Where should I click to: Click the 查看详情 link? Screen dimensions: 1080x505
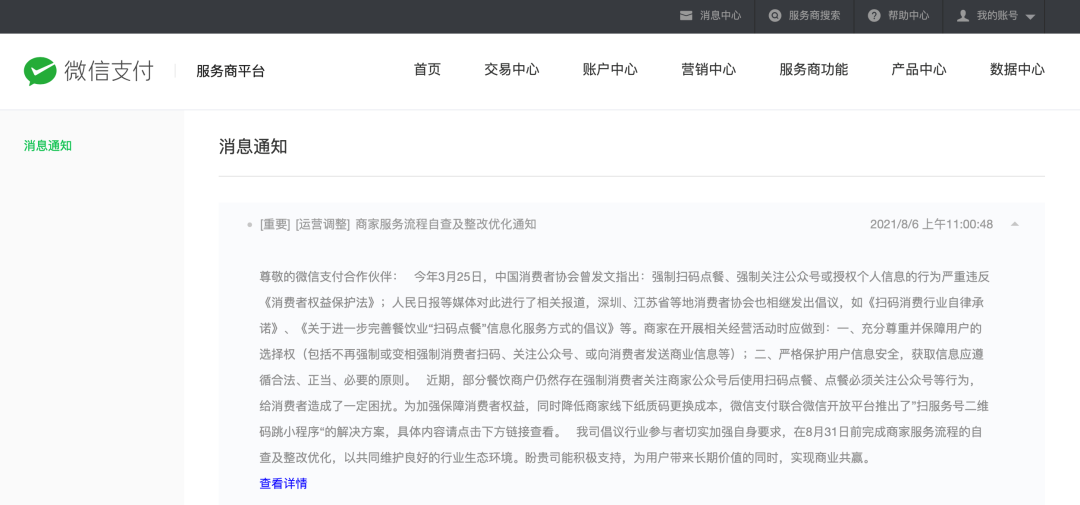coord(283,484)
